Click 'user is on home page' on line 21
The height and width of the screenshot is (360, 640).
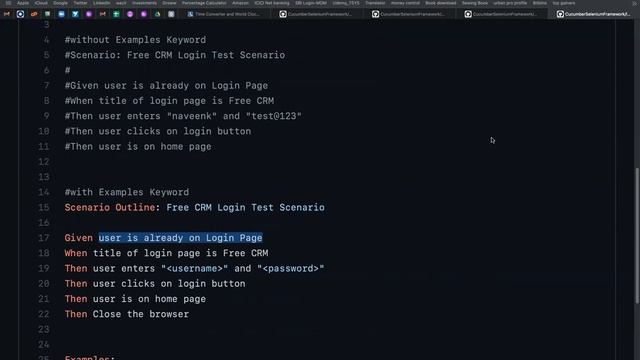149,299
